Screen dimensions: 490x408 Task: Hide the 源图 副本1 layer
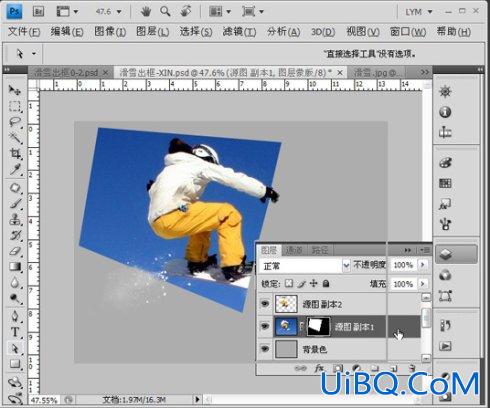click(x=265, y=326)
